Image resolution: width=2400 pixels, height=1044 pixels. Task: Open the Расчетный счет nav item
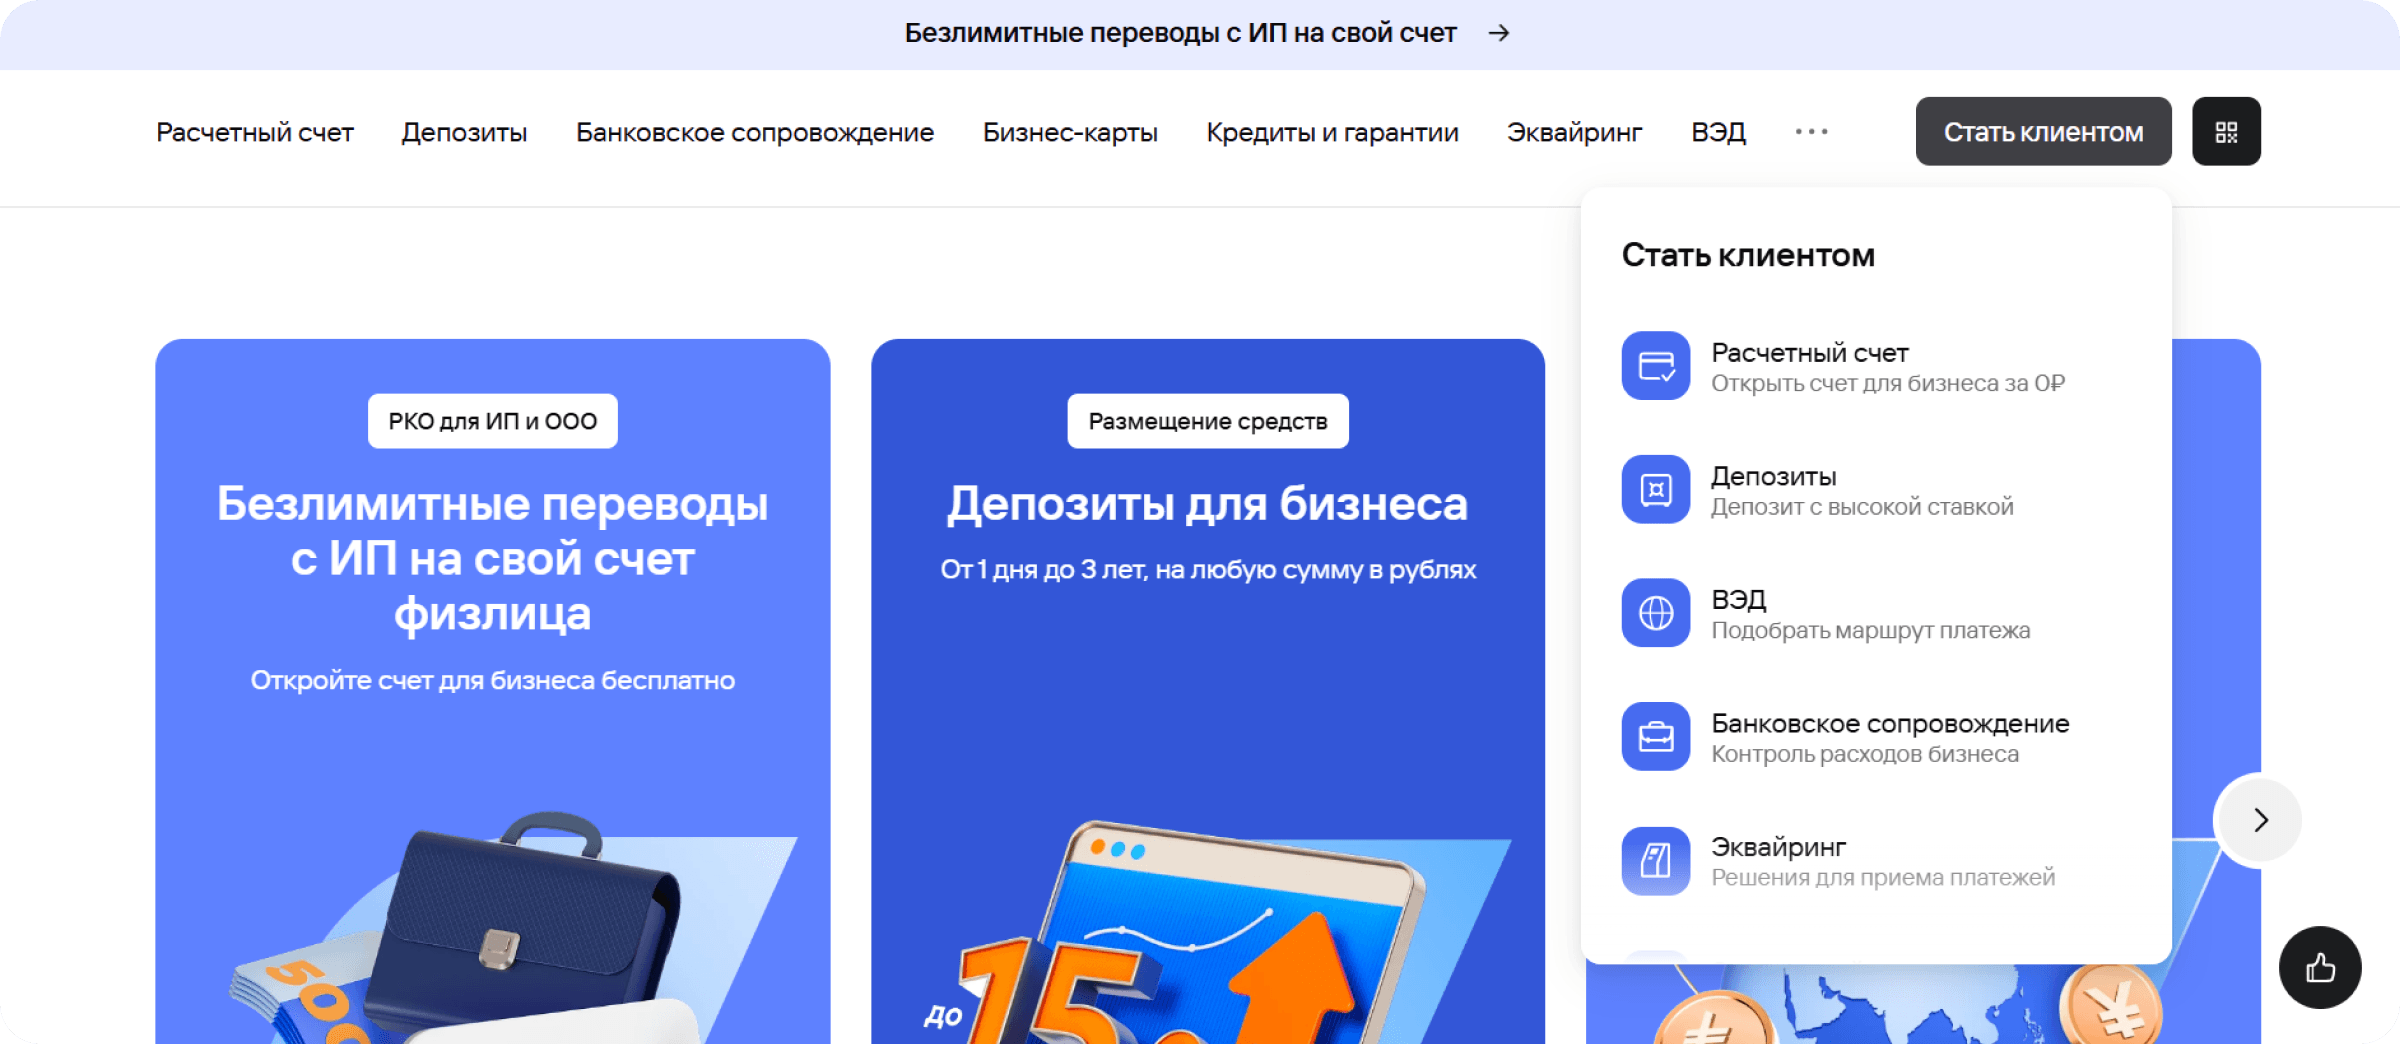(x=255, y=132)
